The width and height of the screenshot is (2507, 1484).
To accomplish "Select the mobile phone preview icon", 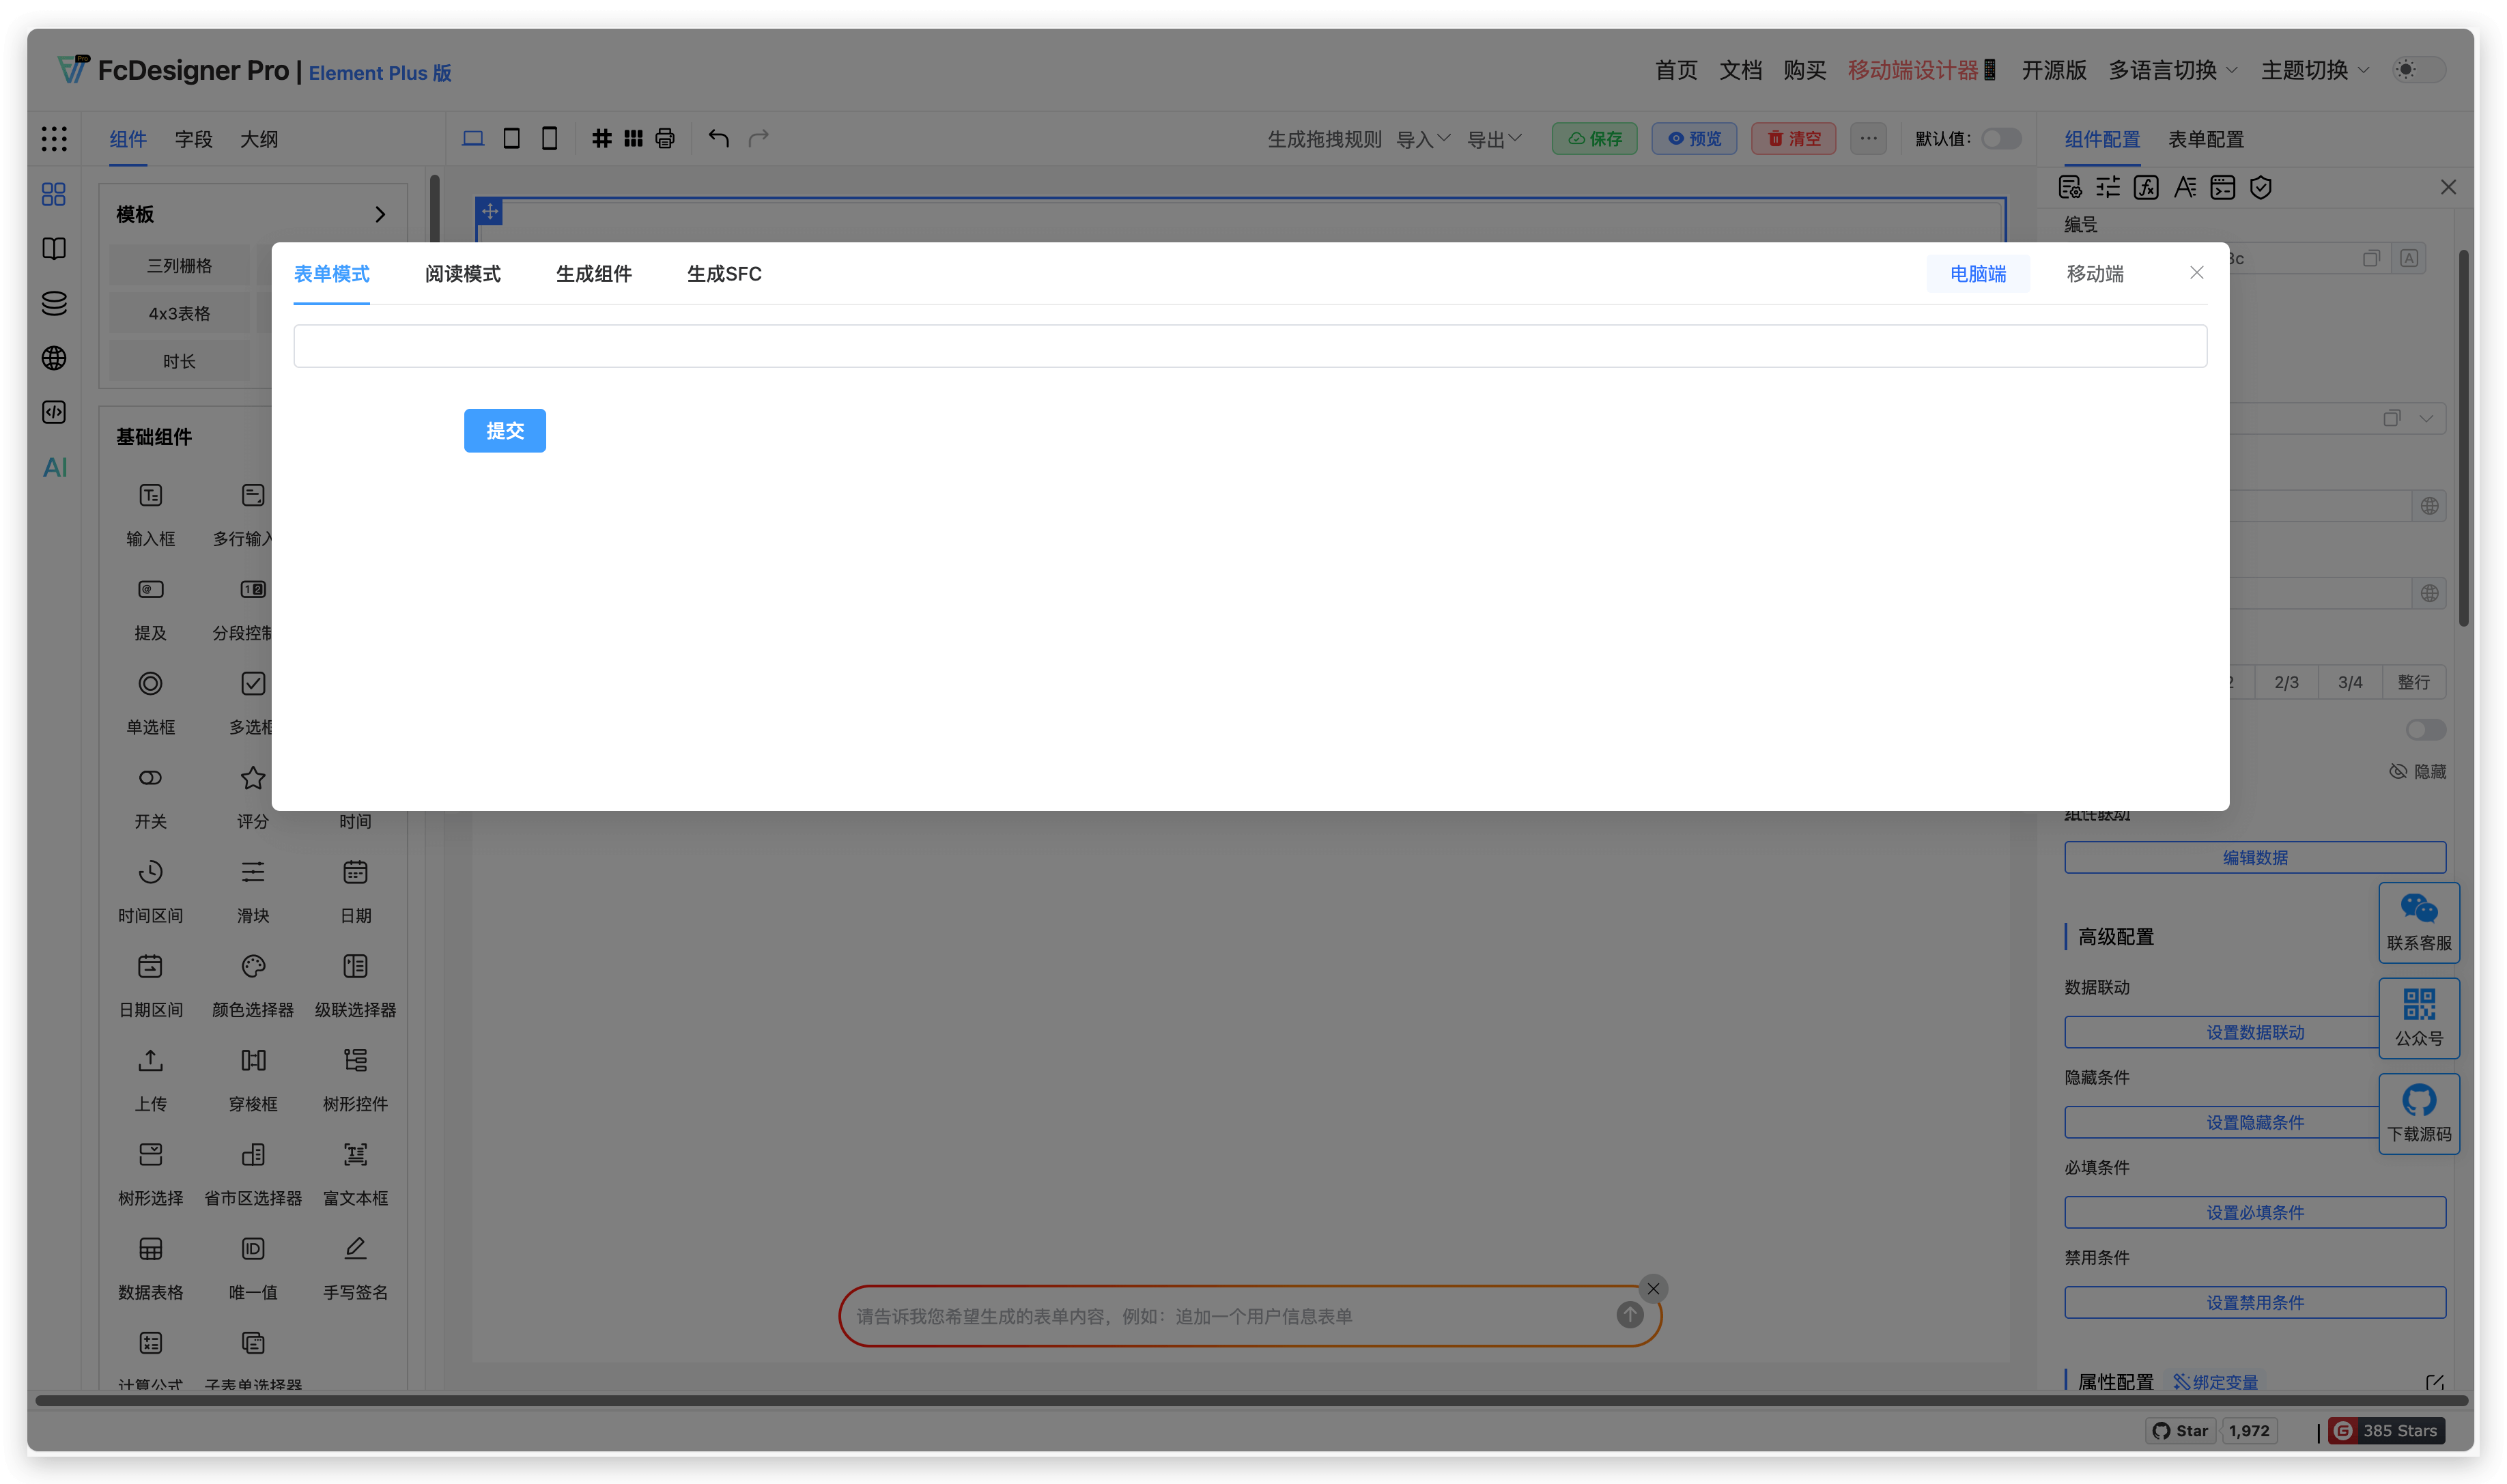I will (x=549, y=138).
